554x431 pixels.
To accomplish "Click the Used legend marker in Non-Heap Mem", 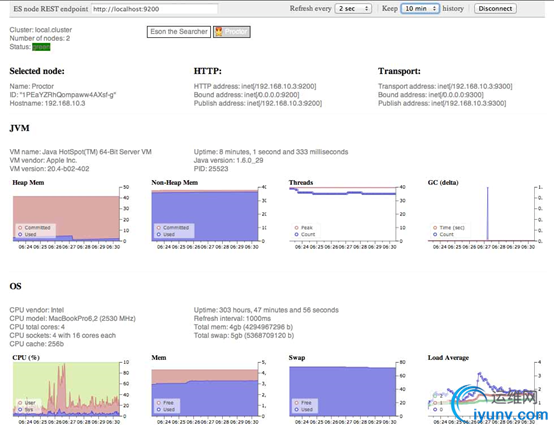I will [x=159, y=235].
